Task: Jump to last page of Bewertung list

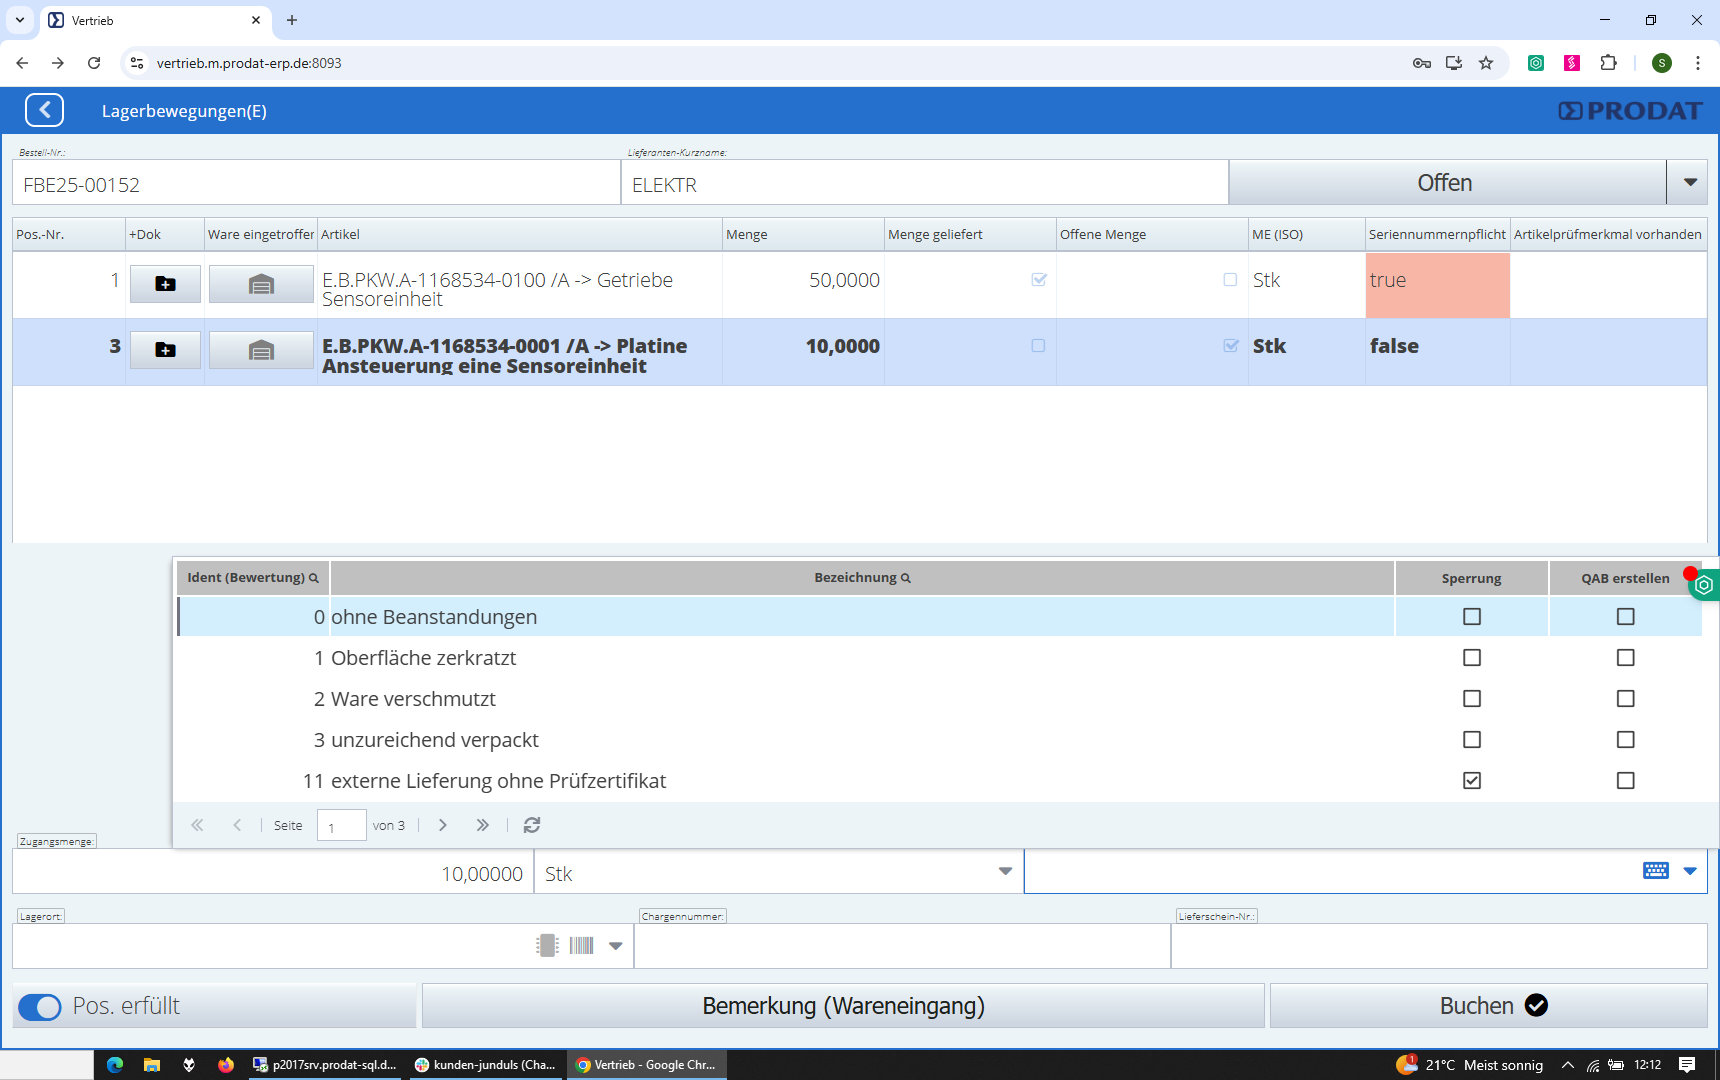Action: pyautogui.click(x=483, y=825)
